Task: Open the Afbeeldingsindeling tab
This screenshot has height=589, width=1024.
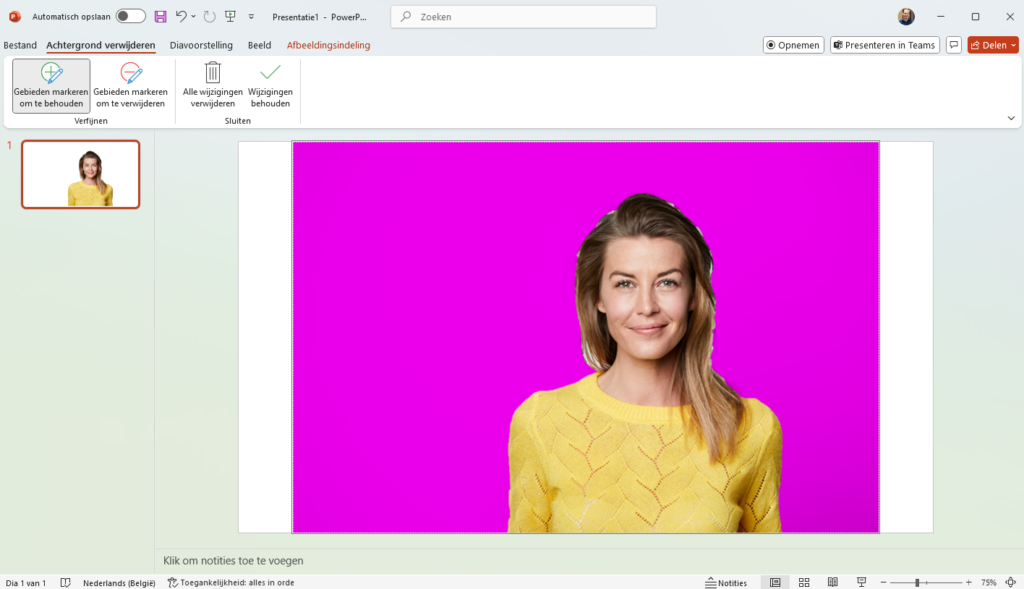Action: [x=328, y=45]
